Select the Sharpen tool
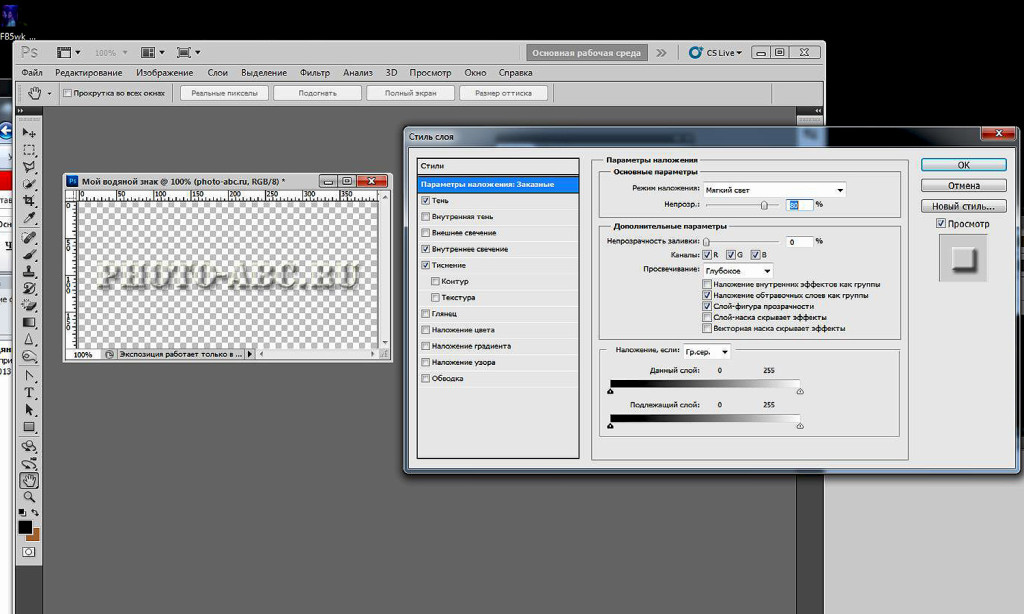The width and height of the screenshot is (1024, 614). pyautogui.click(x=29, y=339)
